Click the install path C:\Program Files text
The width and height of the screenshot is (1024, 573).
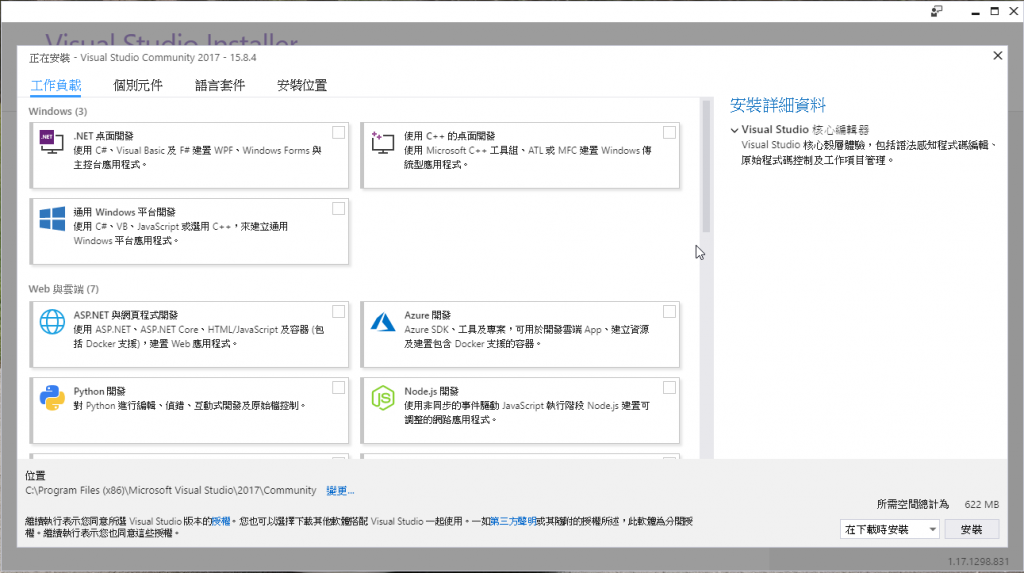(x=170, y=490)
